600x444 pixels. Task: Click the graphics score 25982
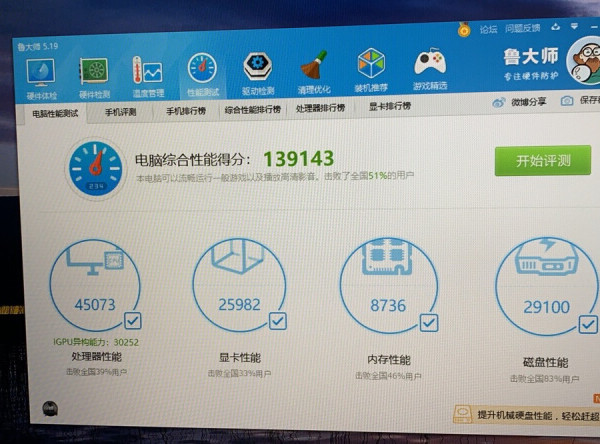pos(239,305)
